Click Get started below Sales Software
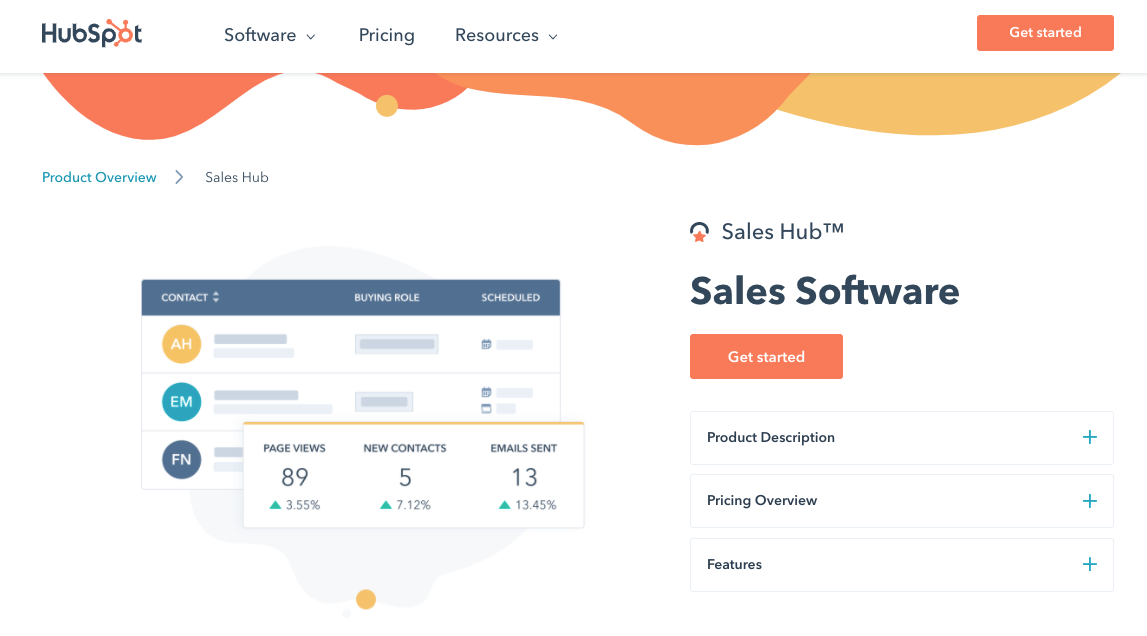 [x=766, y=356]
